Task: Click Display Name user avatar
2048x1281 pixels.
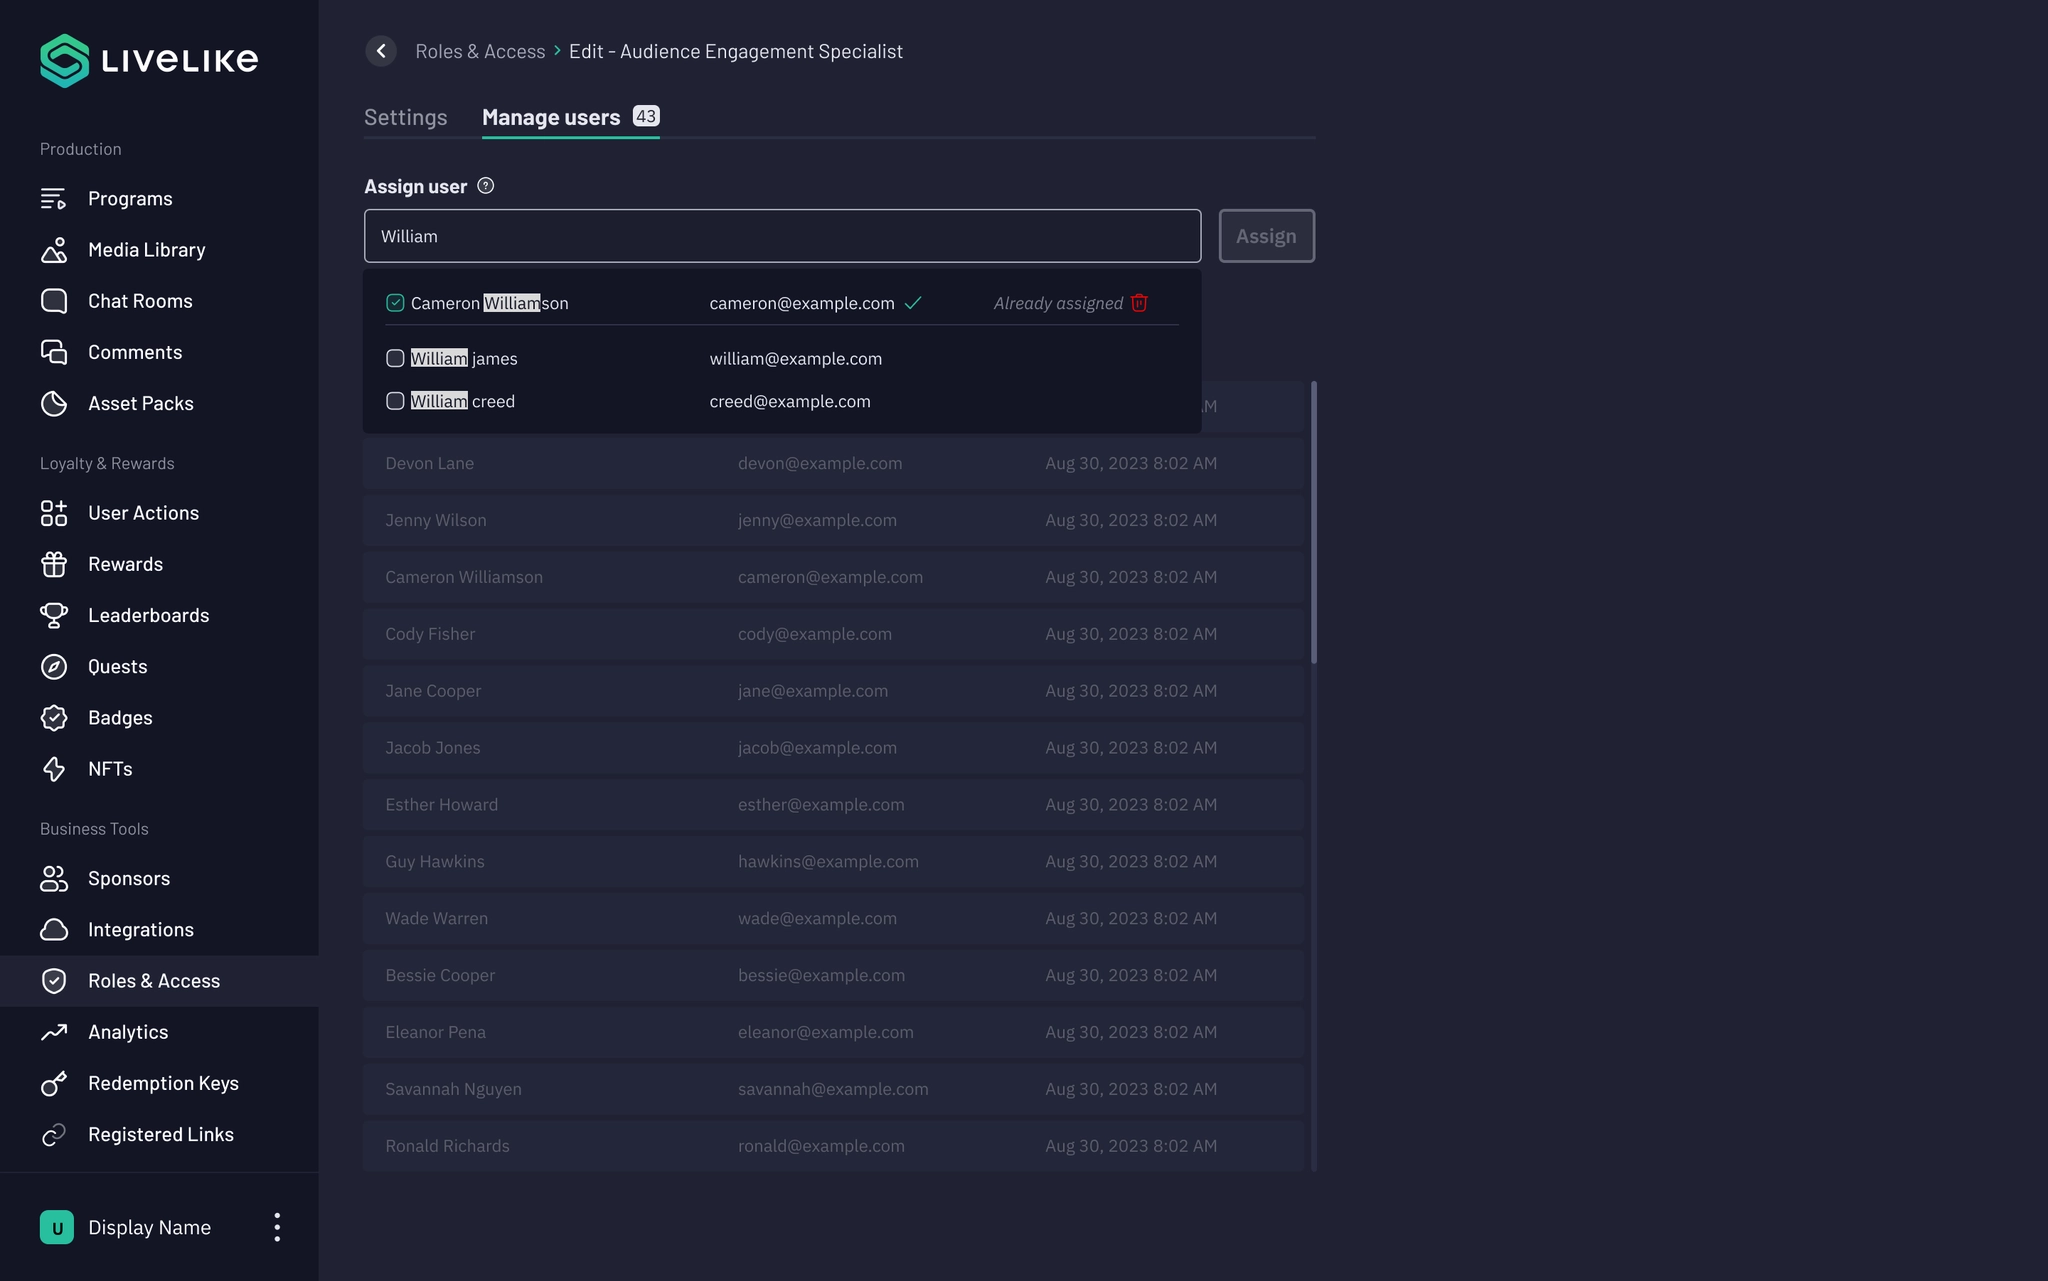Action: coord(57,1227)
